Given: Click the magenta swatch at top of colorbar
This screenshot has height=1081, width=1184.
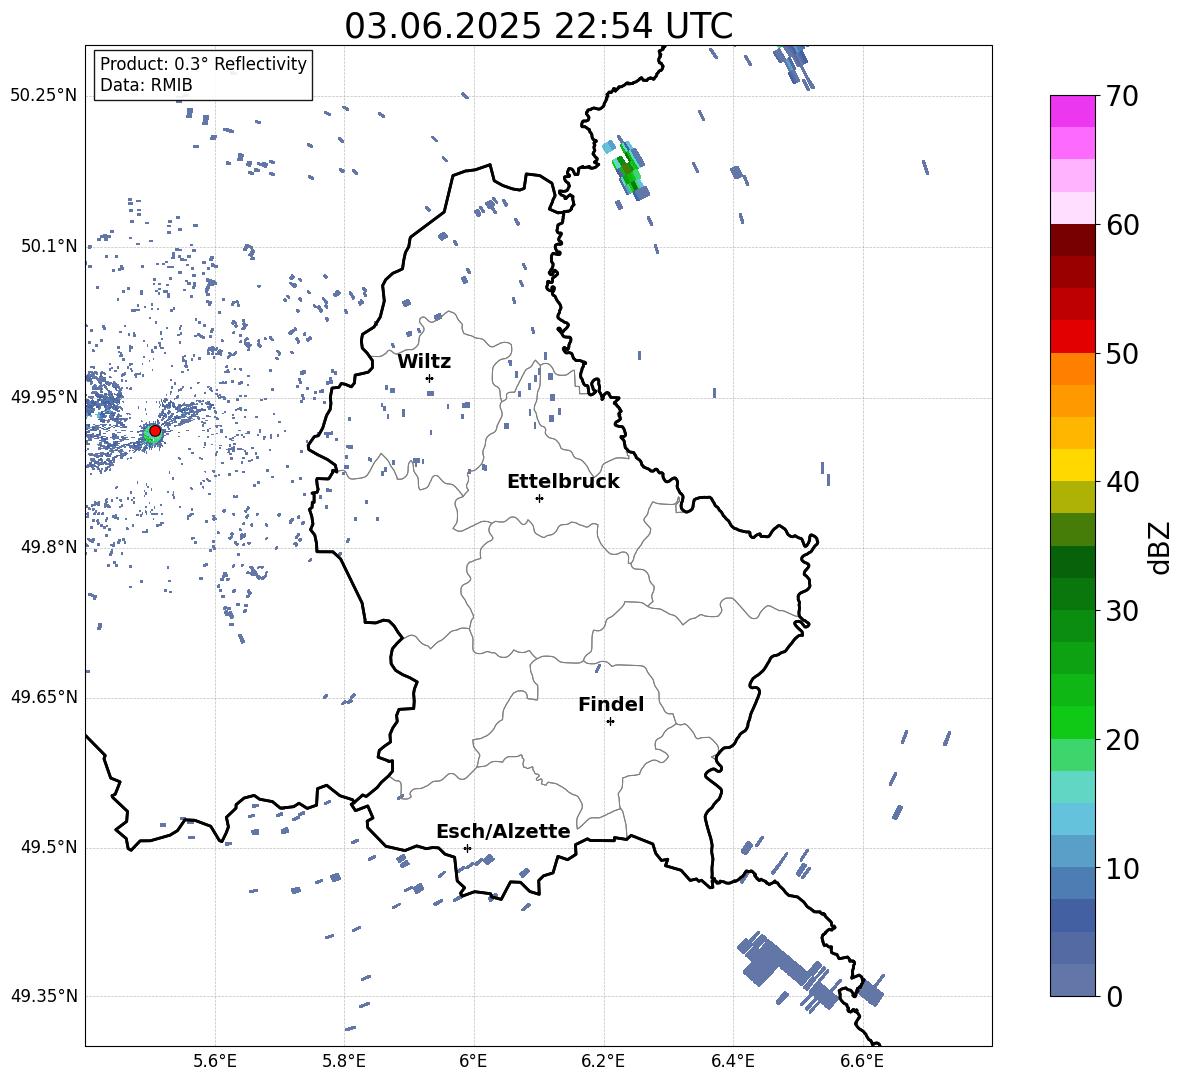Looking at the screenshot, I should tap(1072, 111).
